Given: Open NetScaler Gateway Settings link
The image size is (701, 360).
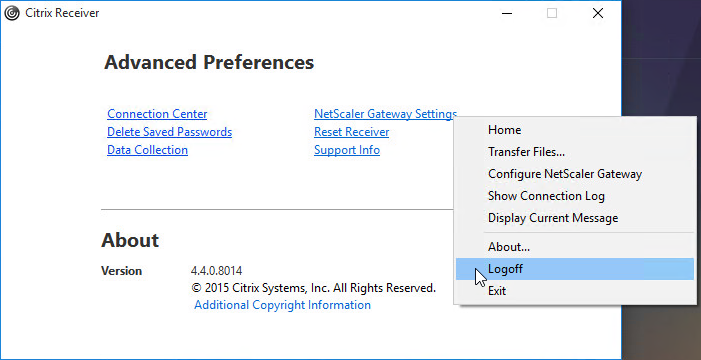Looking at the screenshot, I should 385,114.
